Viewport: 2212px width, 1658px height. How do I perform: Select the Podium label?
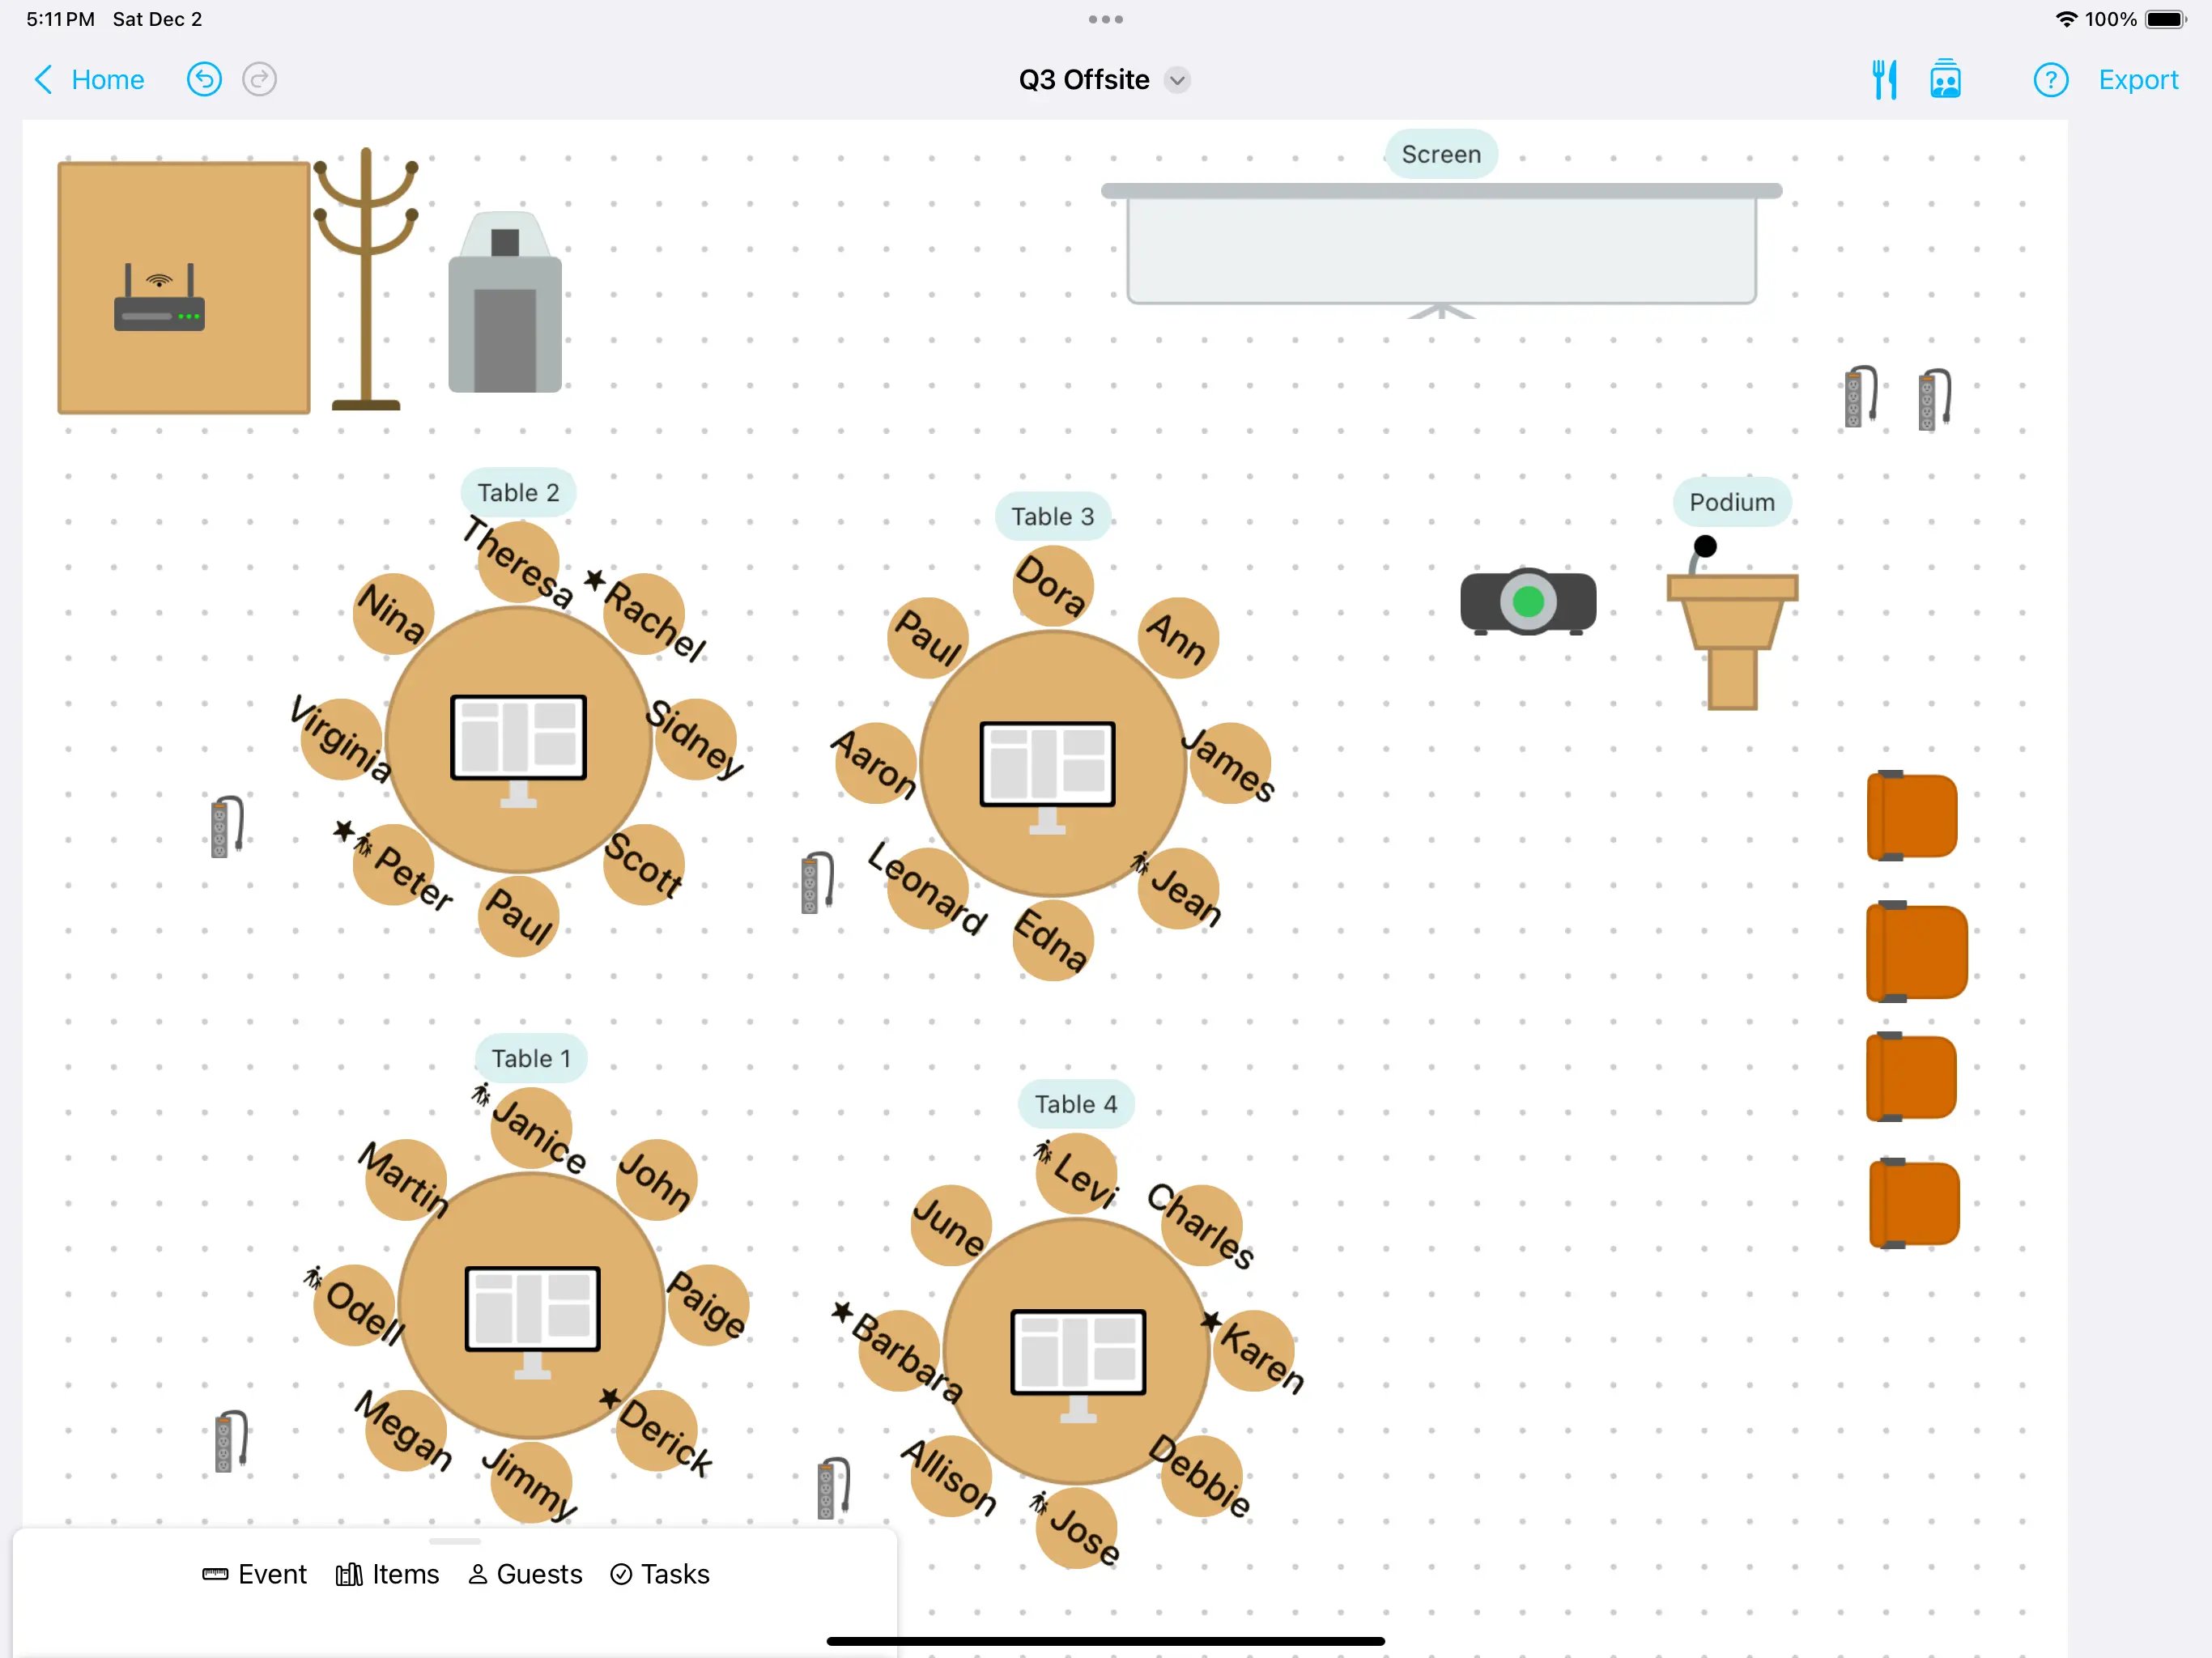pyautogui.click(x=1732, y=502)
